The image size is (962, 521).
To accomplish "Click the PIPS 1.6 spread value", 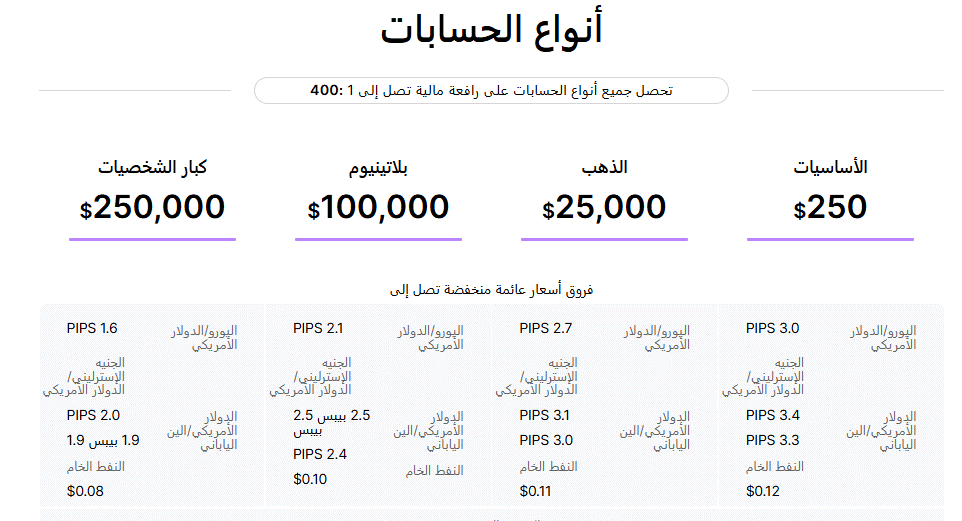I will pyautogui.click(x=92, y=328).
